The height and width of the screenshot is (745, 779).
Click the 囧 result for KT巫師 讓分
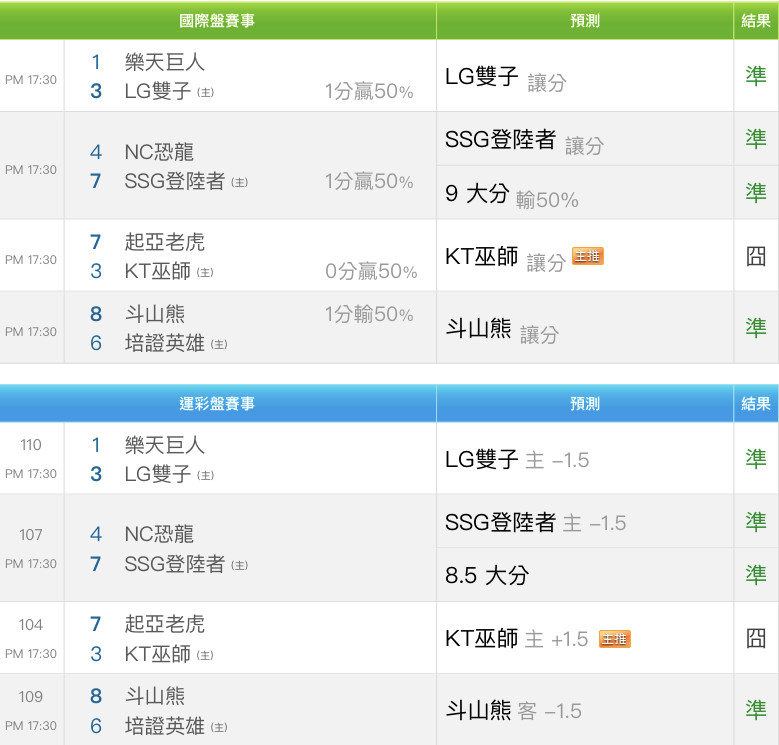[x=756, y=256]
